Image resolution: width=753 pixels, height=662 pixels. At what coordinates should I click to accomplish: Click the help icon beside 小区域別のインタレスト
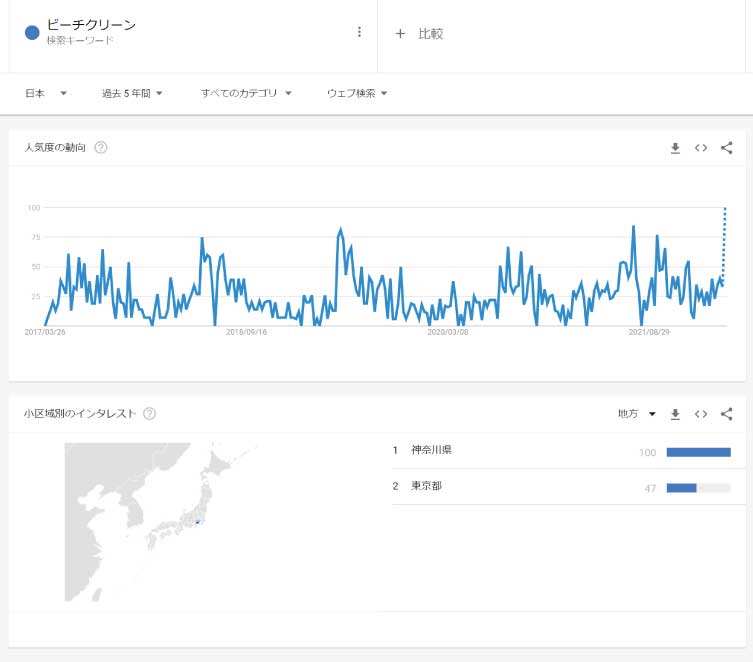tap(149, 413)
